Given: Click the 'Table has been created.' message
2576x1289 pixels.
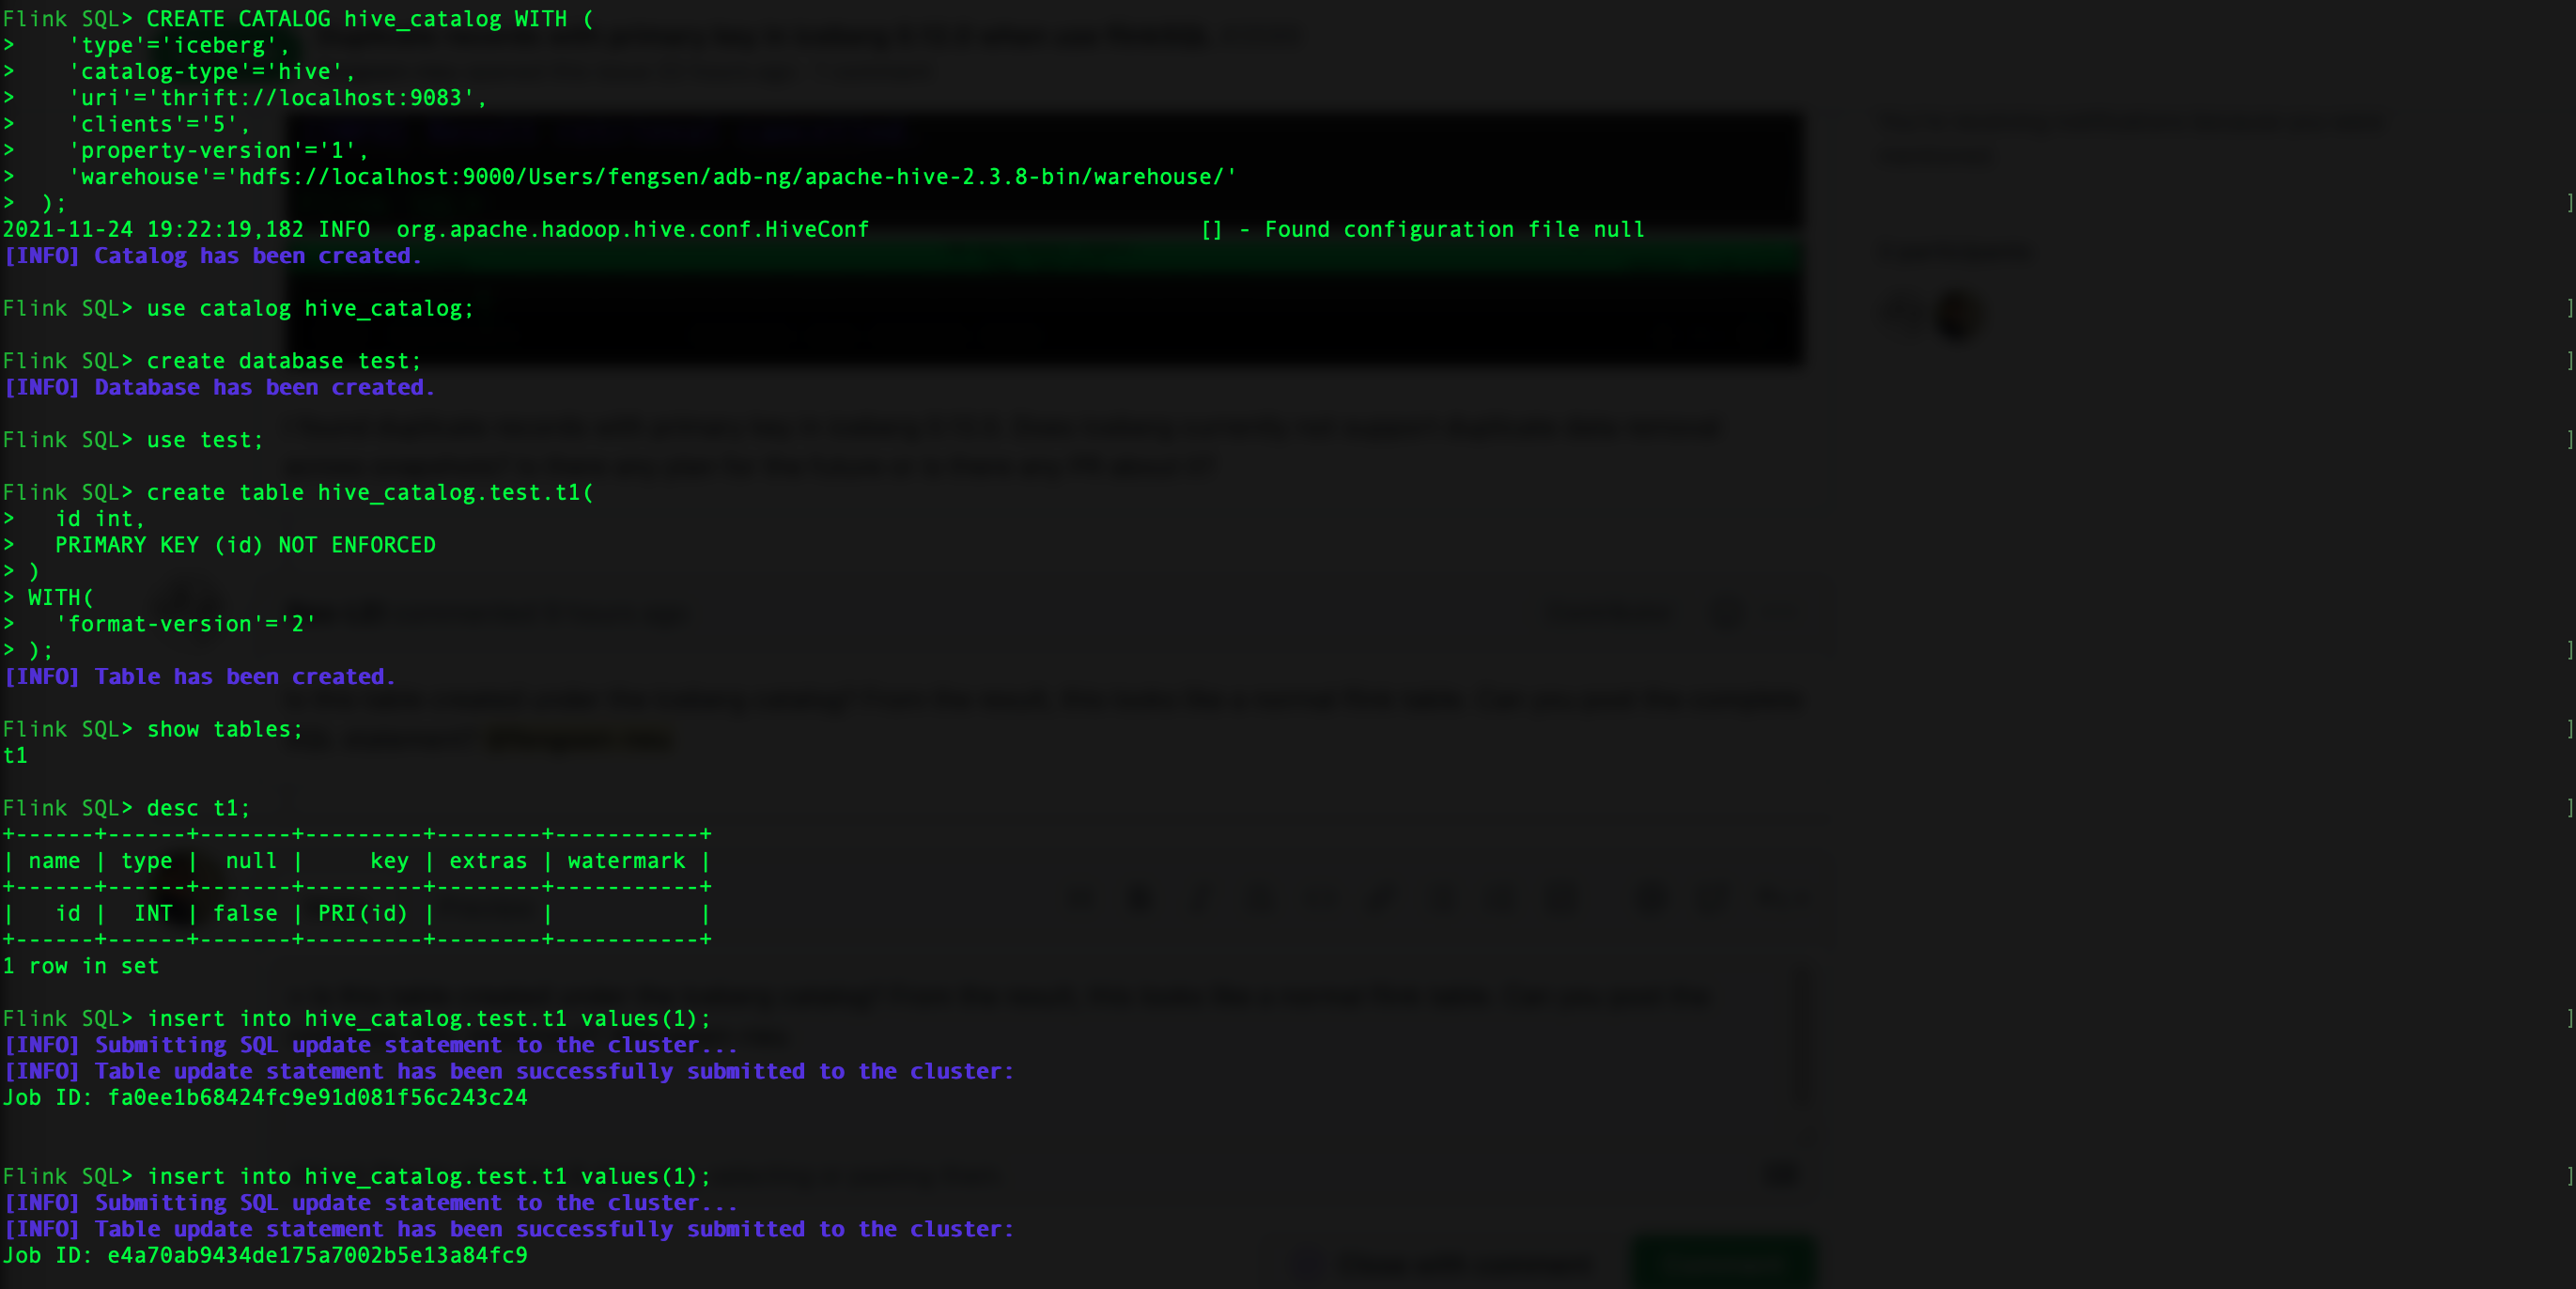Looking at the screenshot, I should (x=244, y=677).
